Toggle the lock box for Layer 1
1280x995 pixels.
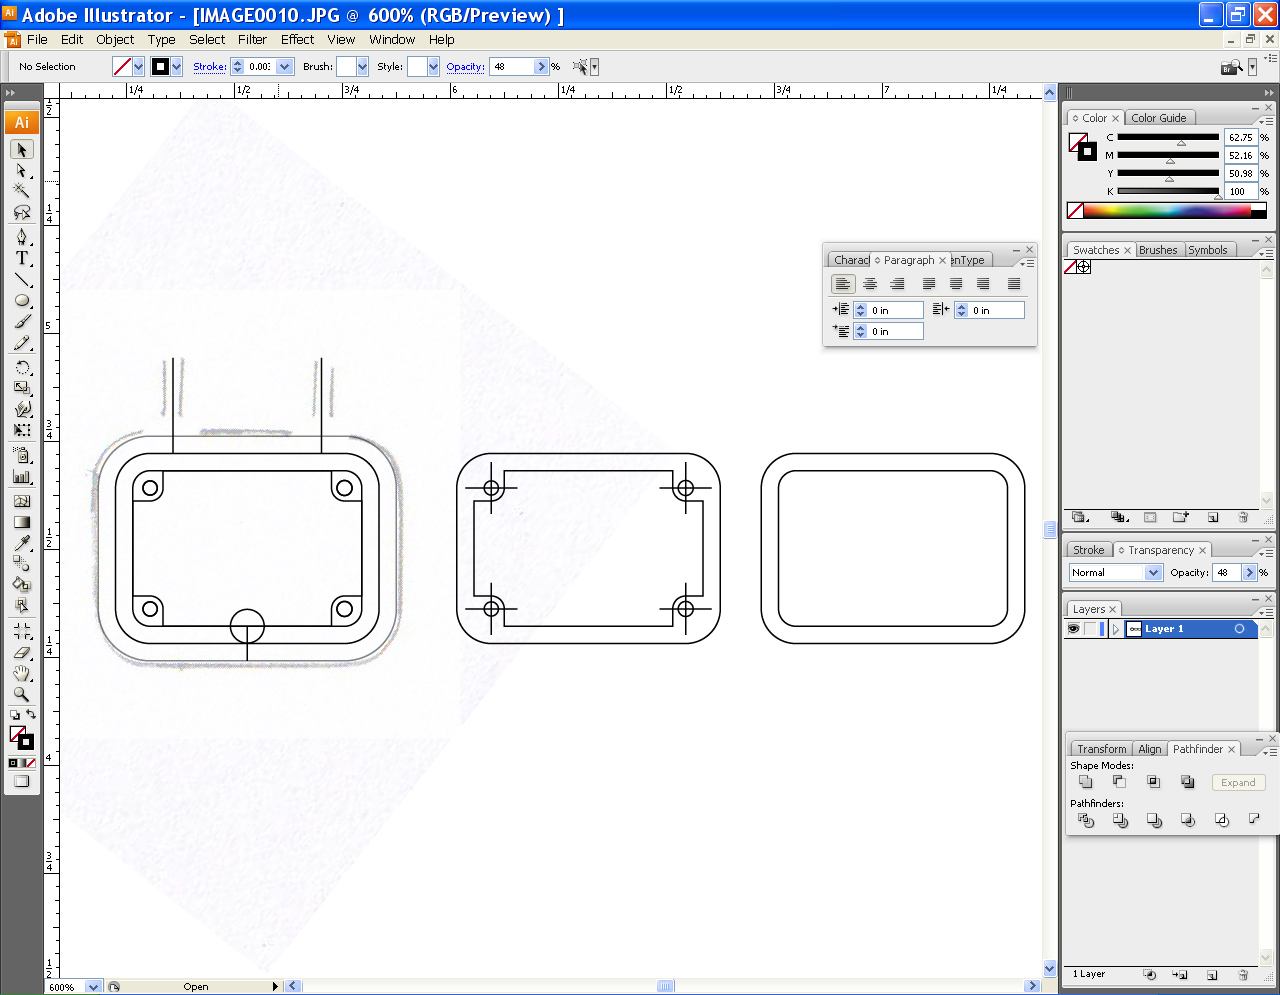click(x=1091, y=629)
